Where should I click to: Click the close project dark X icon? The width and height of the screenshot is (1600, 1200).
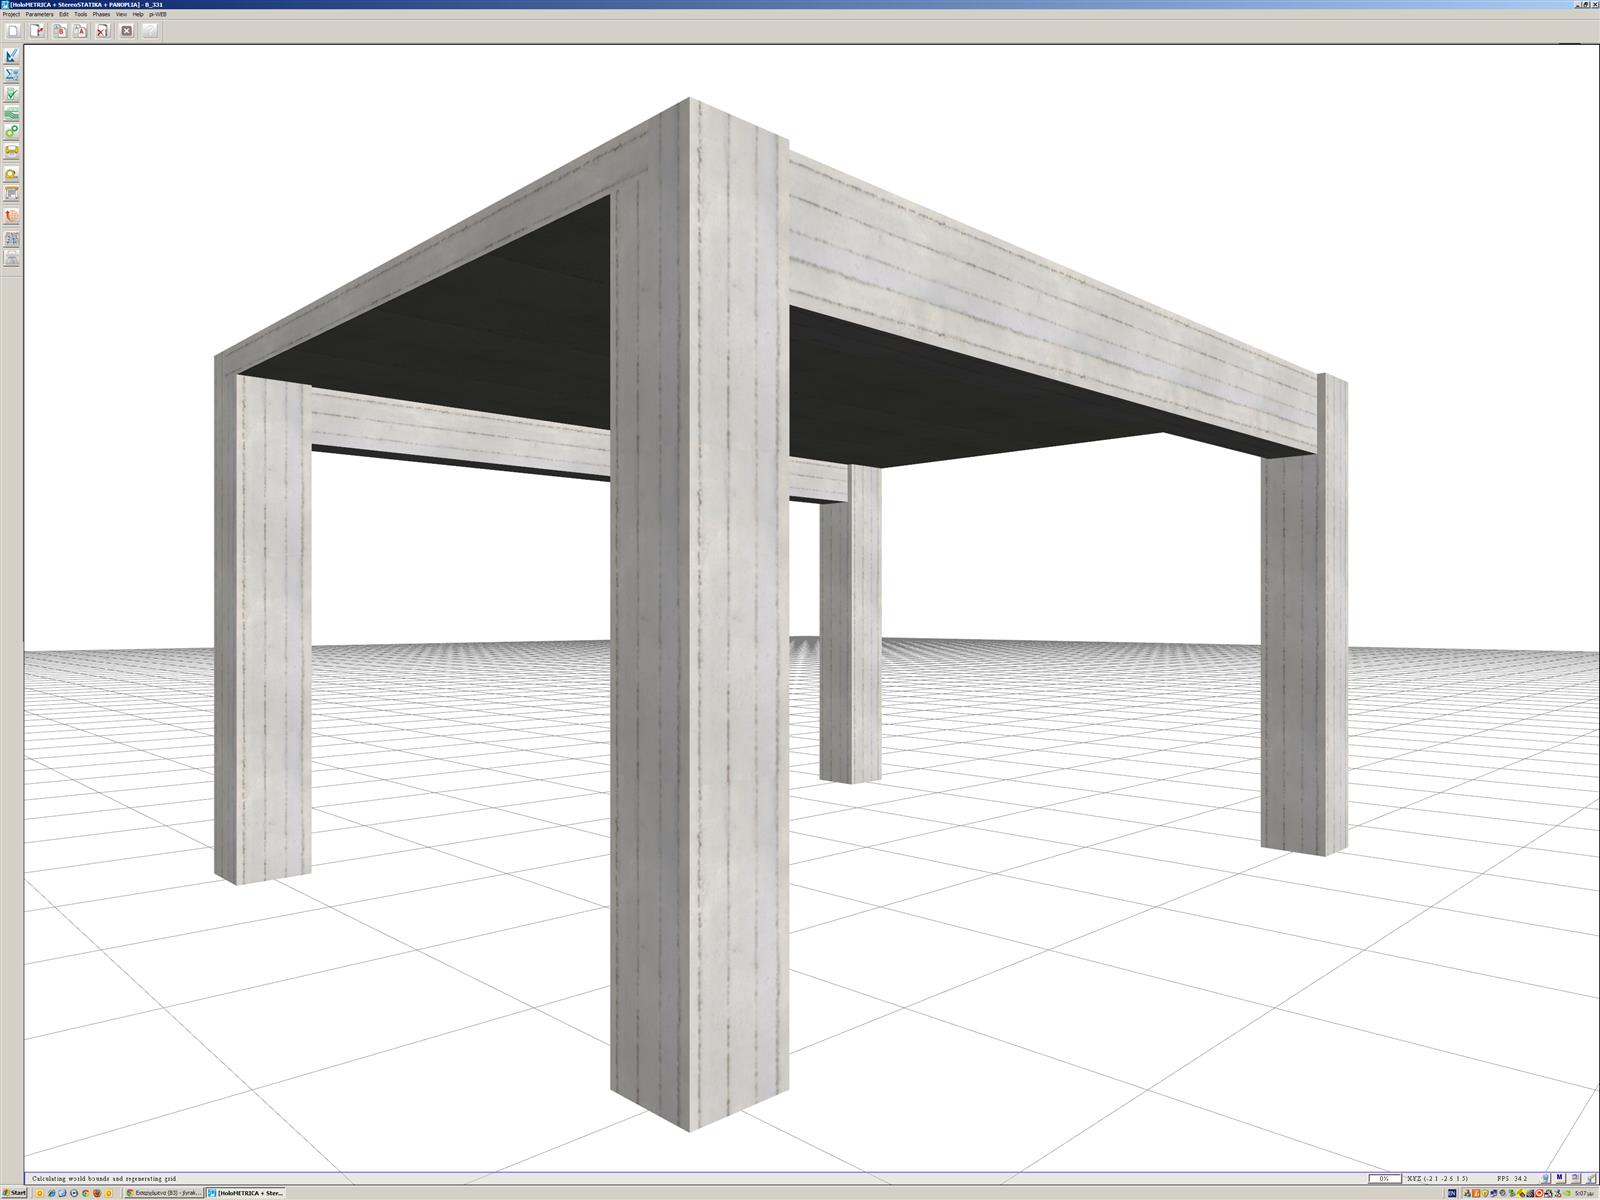[x=127, y=31]
